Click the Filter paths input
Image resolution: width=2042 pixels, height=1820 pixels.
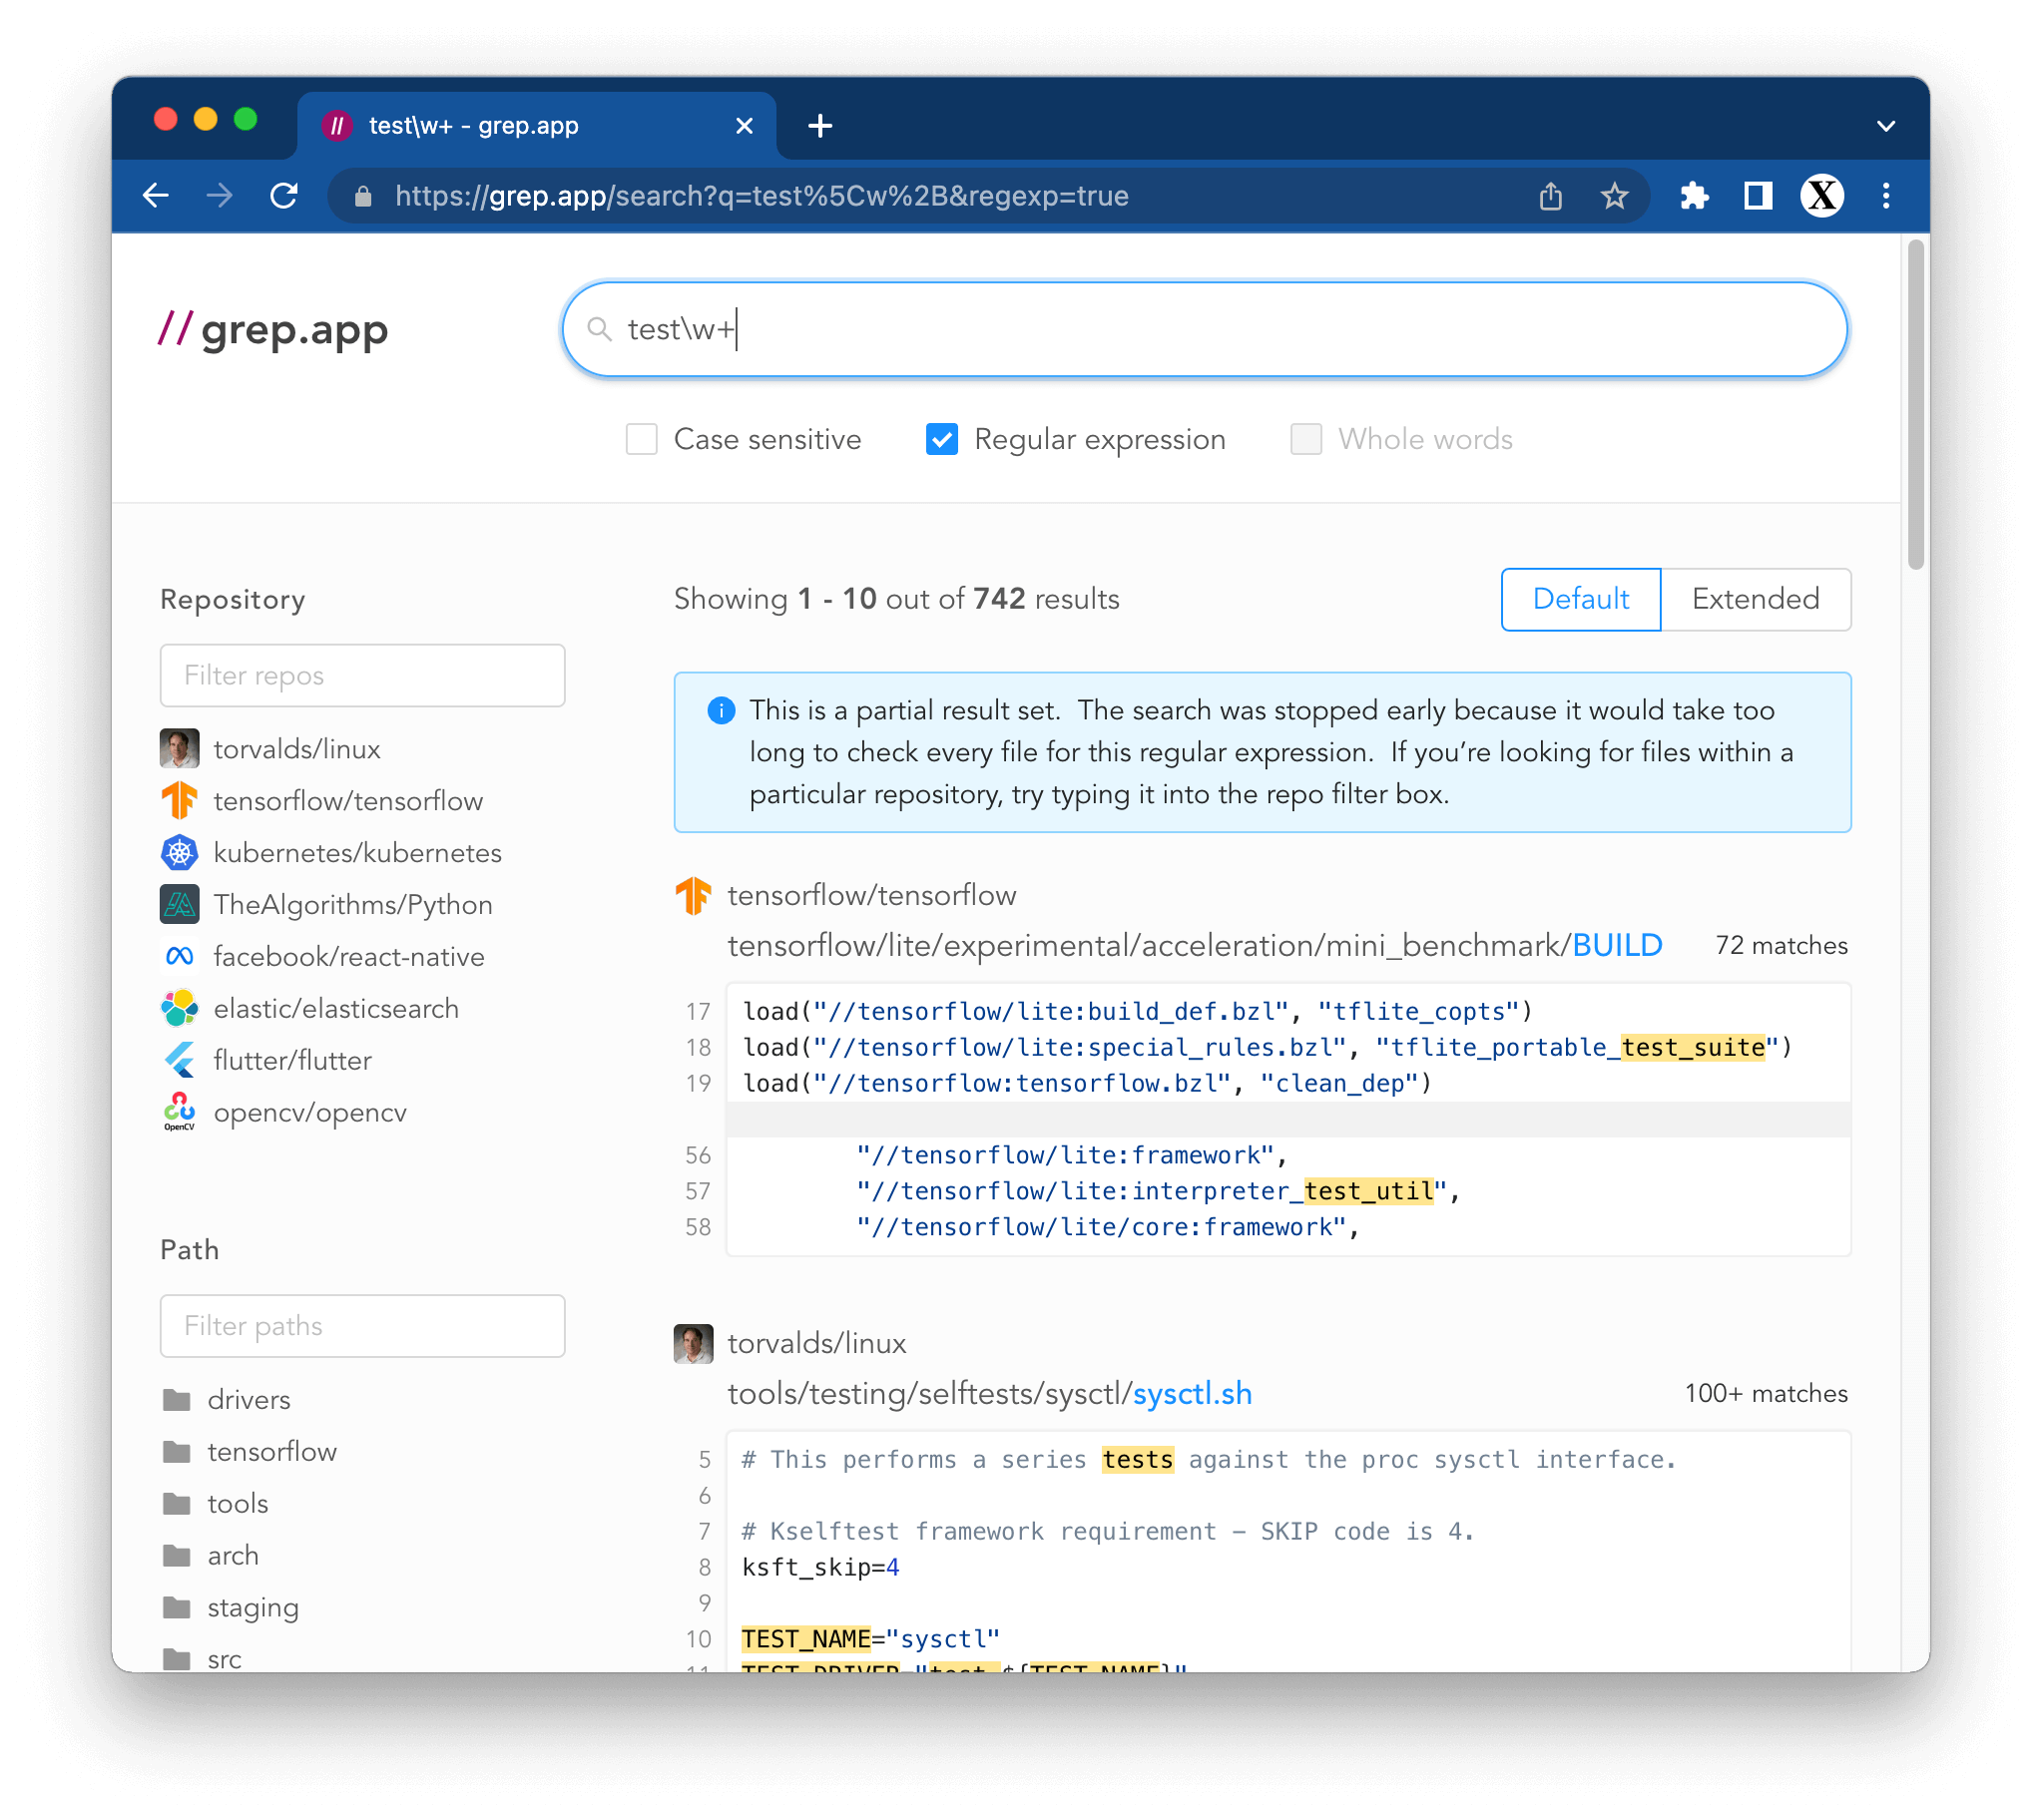[x=362, y=1327]
